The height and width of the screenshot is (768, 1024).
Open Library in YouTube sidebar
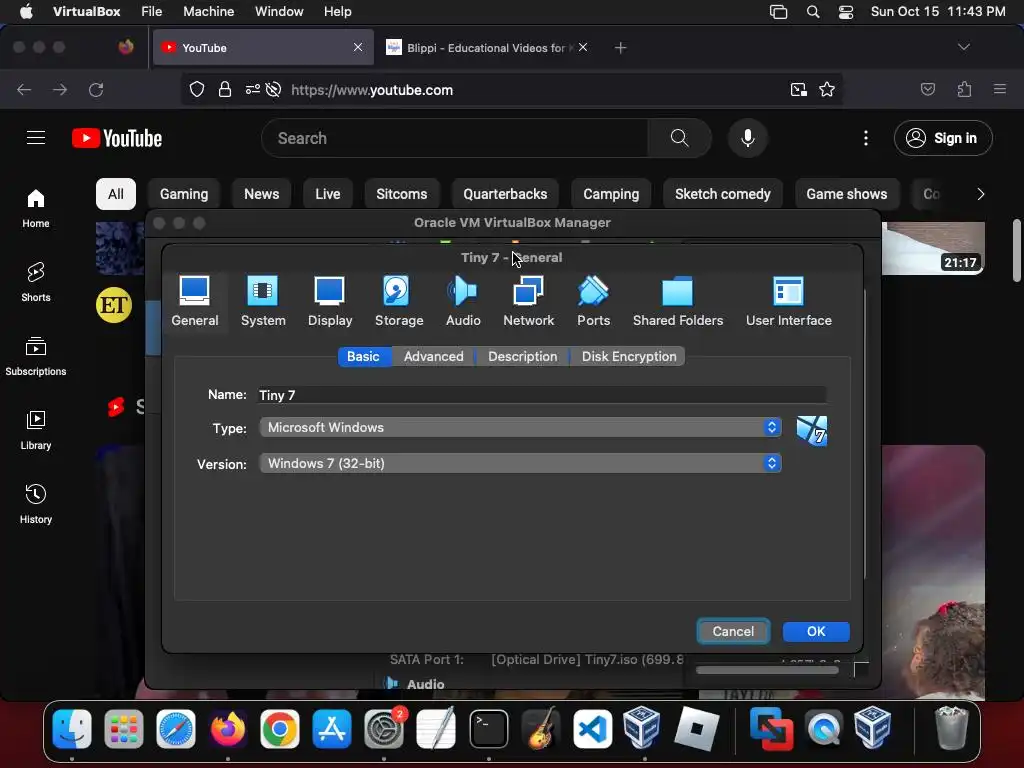[36, 430]
